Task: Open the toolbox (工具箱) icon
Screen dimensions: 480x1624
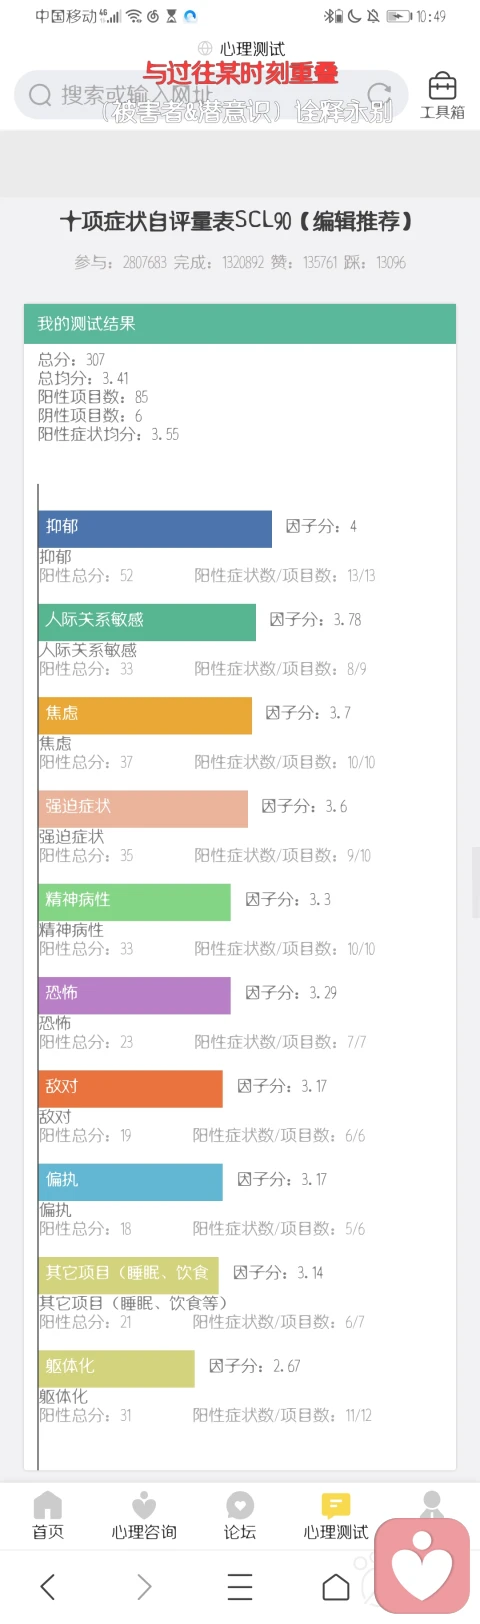Action: (x=442, y=96)
